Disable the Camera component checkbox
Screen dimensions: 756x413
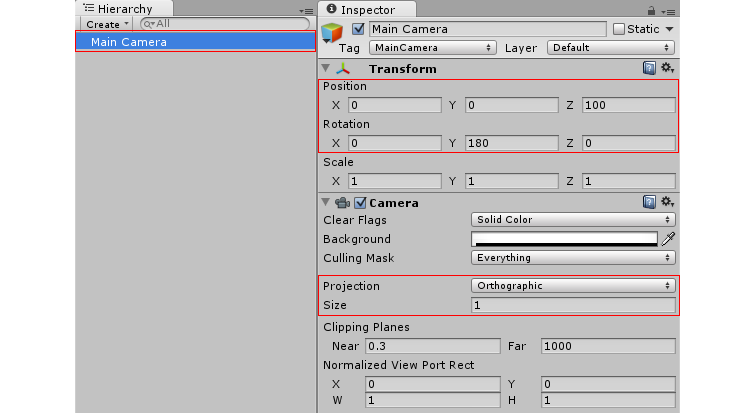tap(360, 203)
